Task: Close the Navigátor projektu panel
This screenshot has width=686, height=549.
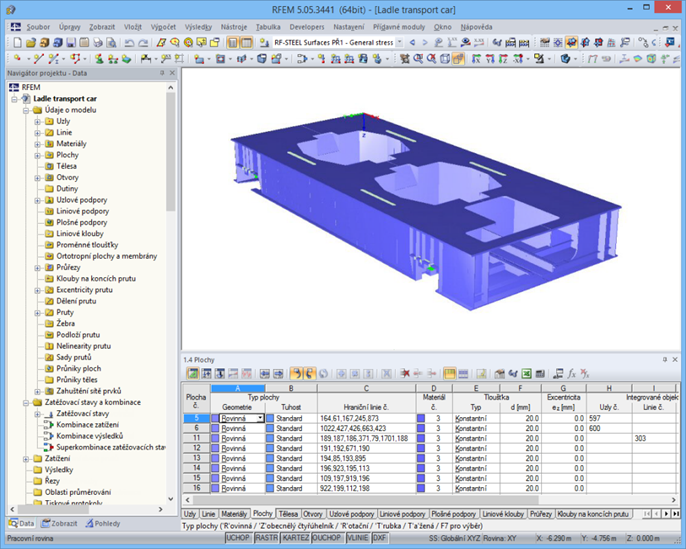Action: (172, 73)
